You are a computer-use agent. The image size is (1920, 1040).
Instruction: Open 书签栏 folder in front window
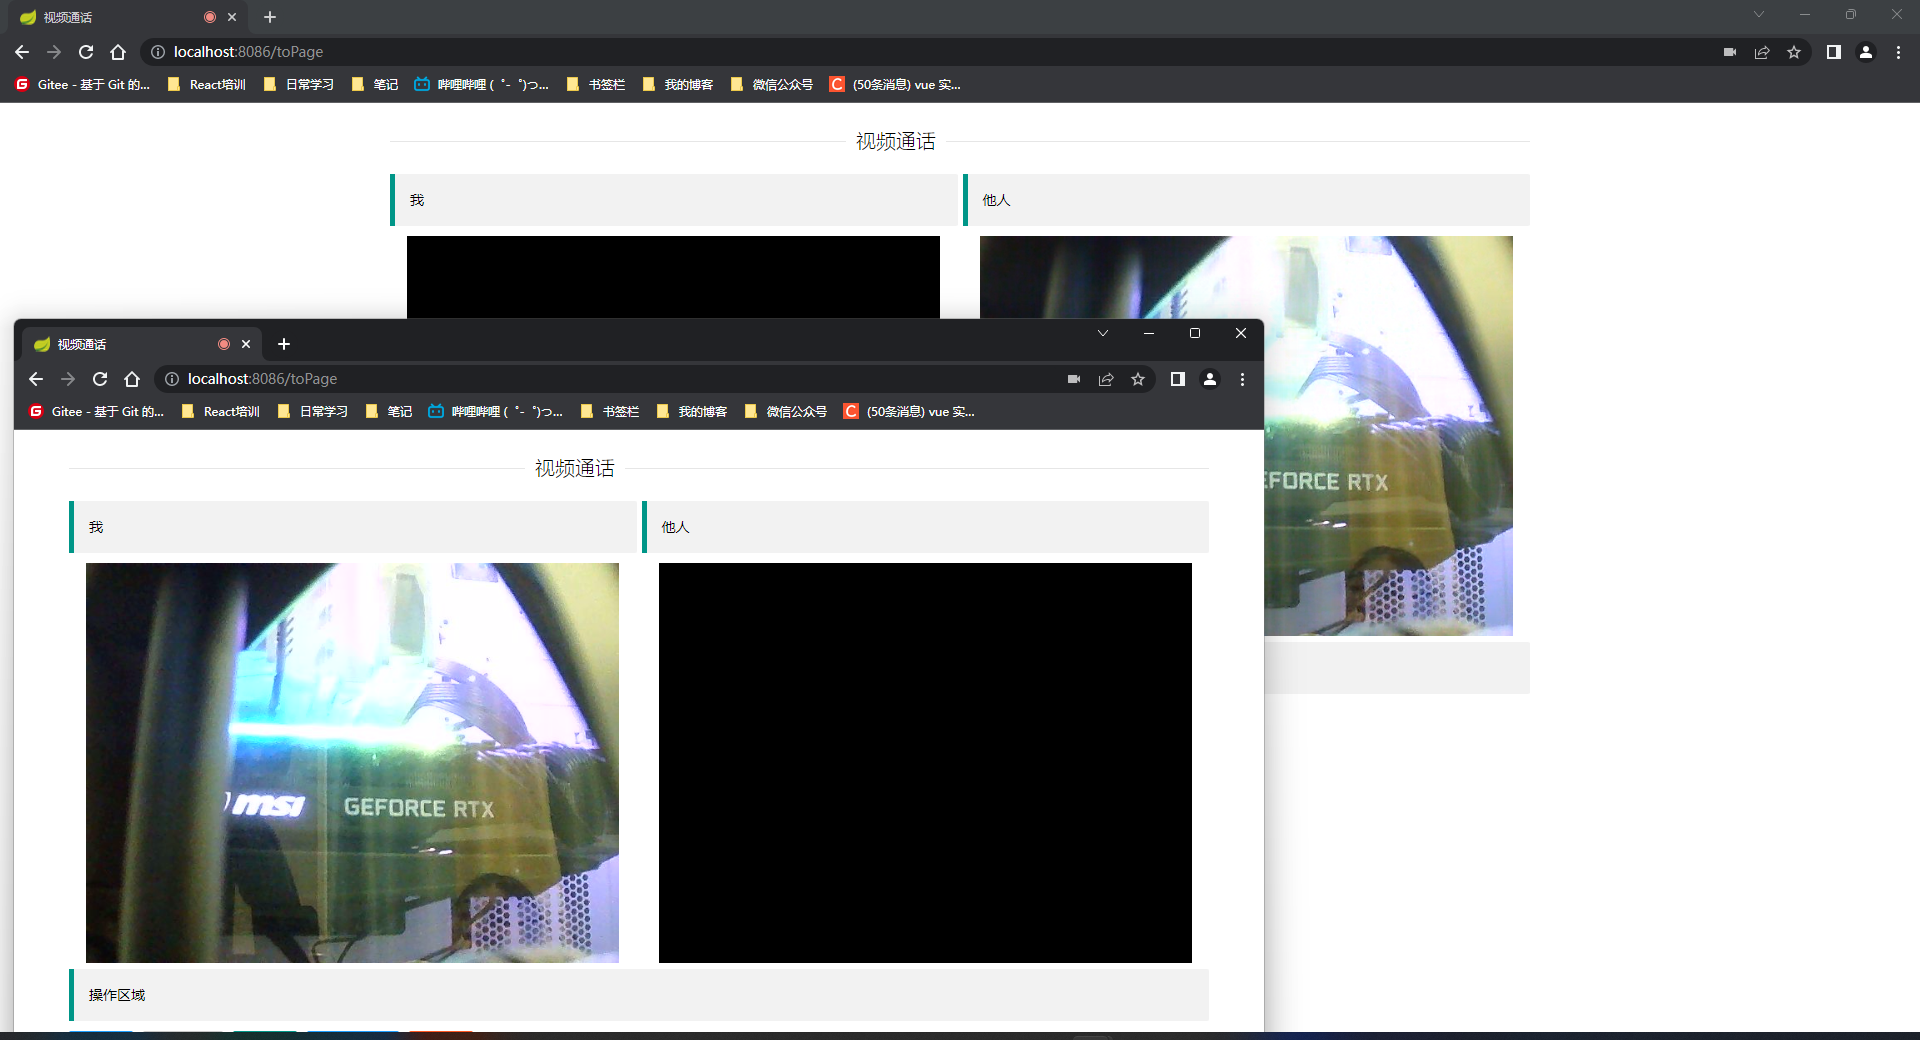click(x=610, y=411)
